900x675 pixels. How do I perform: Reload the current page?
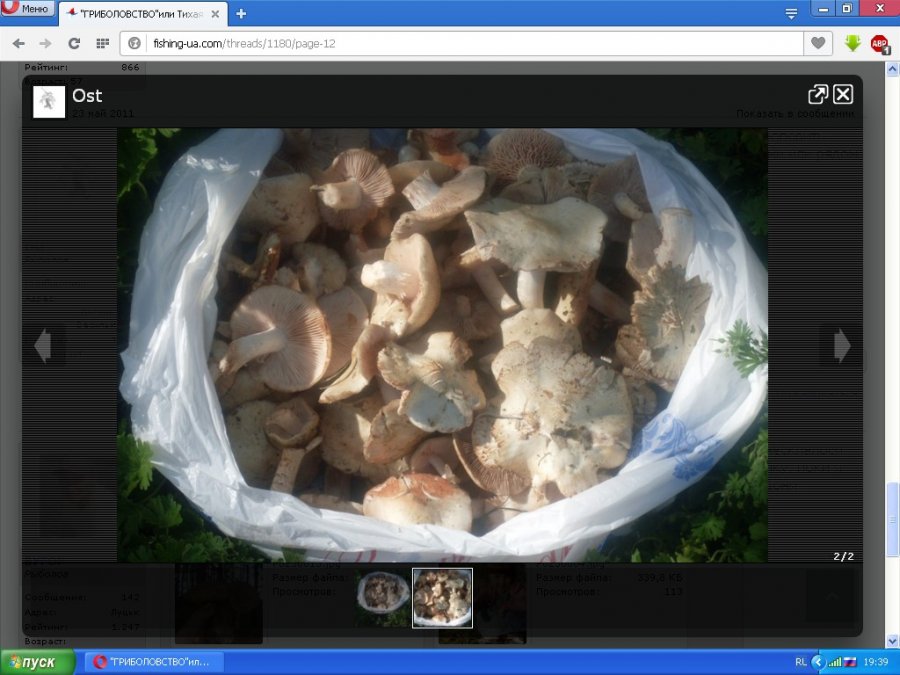pos(74,43)
